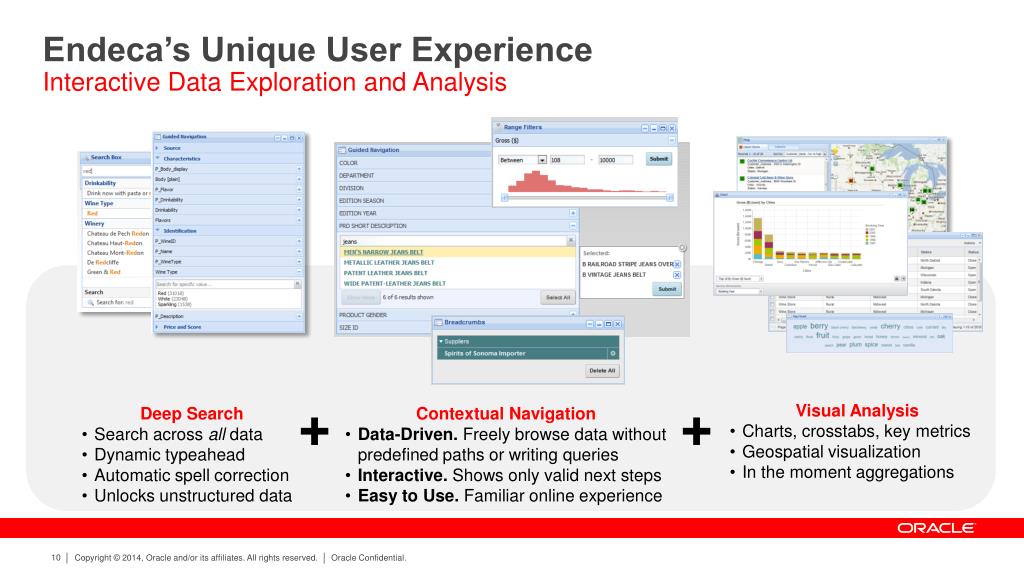Collapse PRD SHORT DESCRIPTION attribute

click(x=573, y=226)
